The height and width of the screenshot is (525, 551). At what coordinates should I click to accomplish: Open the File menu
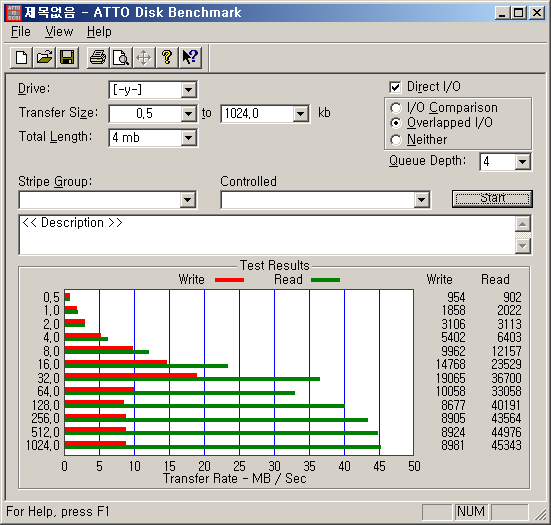(20, 32)
